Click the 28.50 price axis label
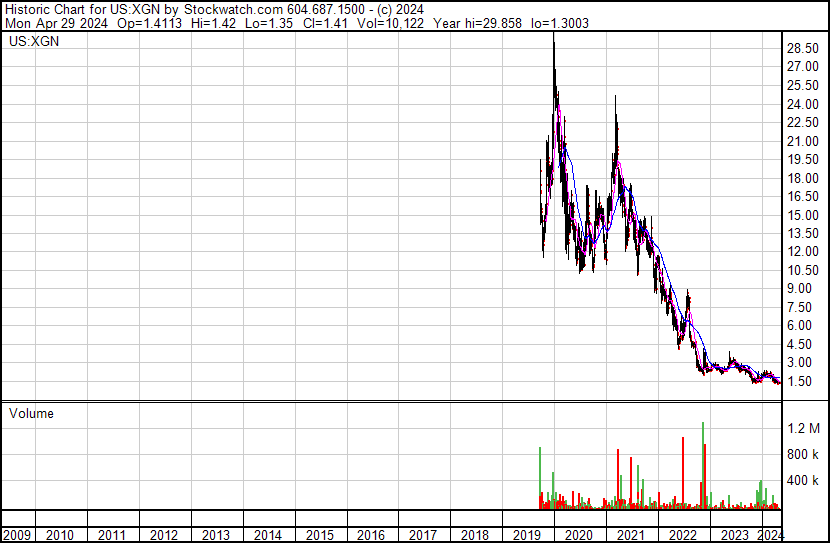Viewport: 830px width, 543px height. (x=804, y=48)
